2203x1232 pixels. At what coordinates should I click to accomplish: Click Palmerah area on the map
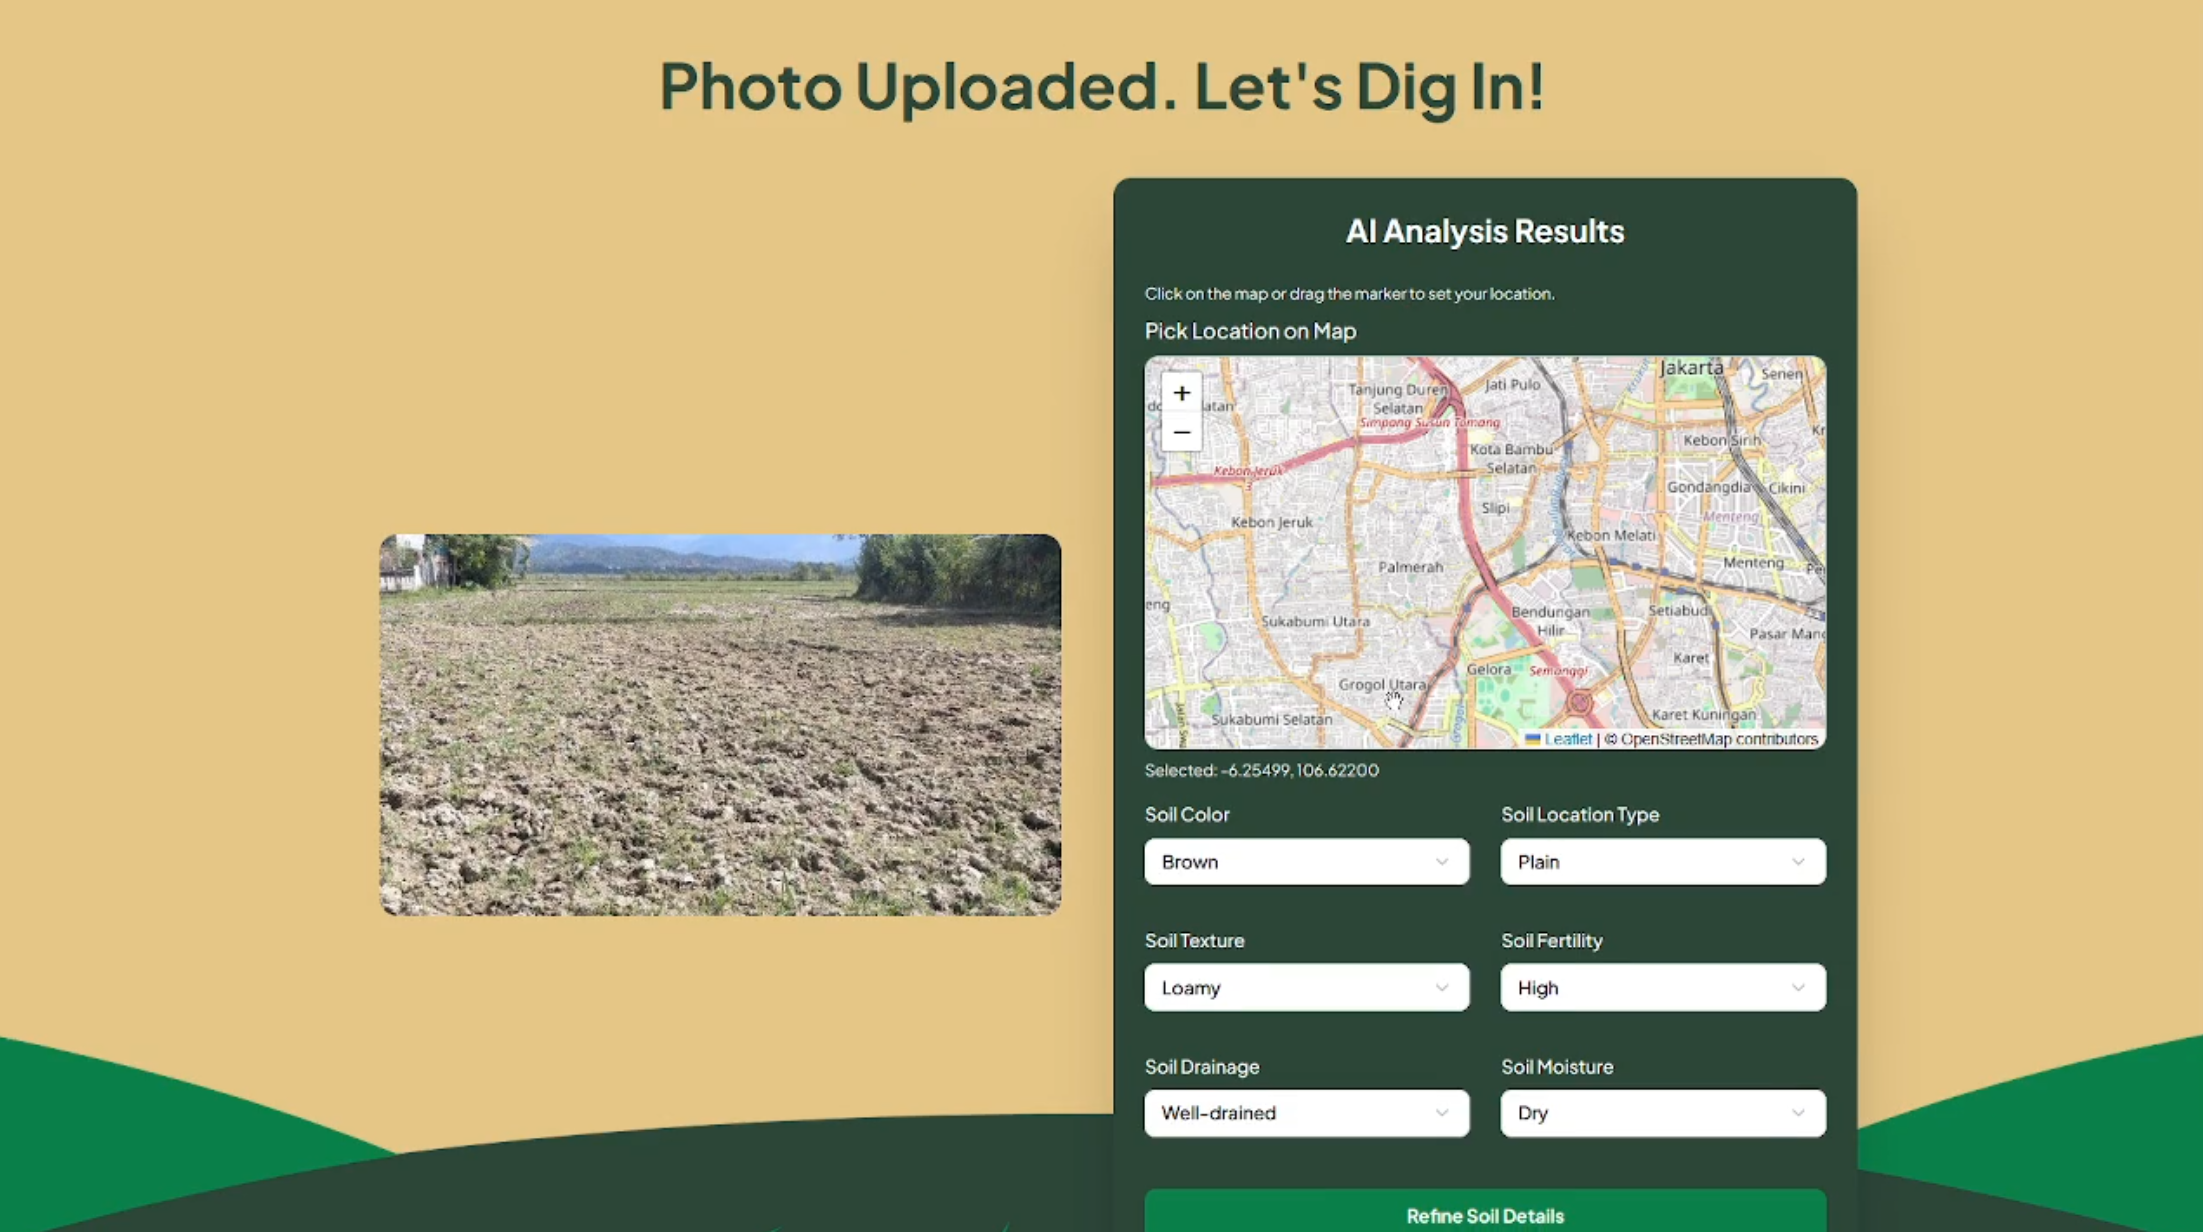click(1410, 567)
